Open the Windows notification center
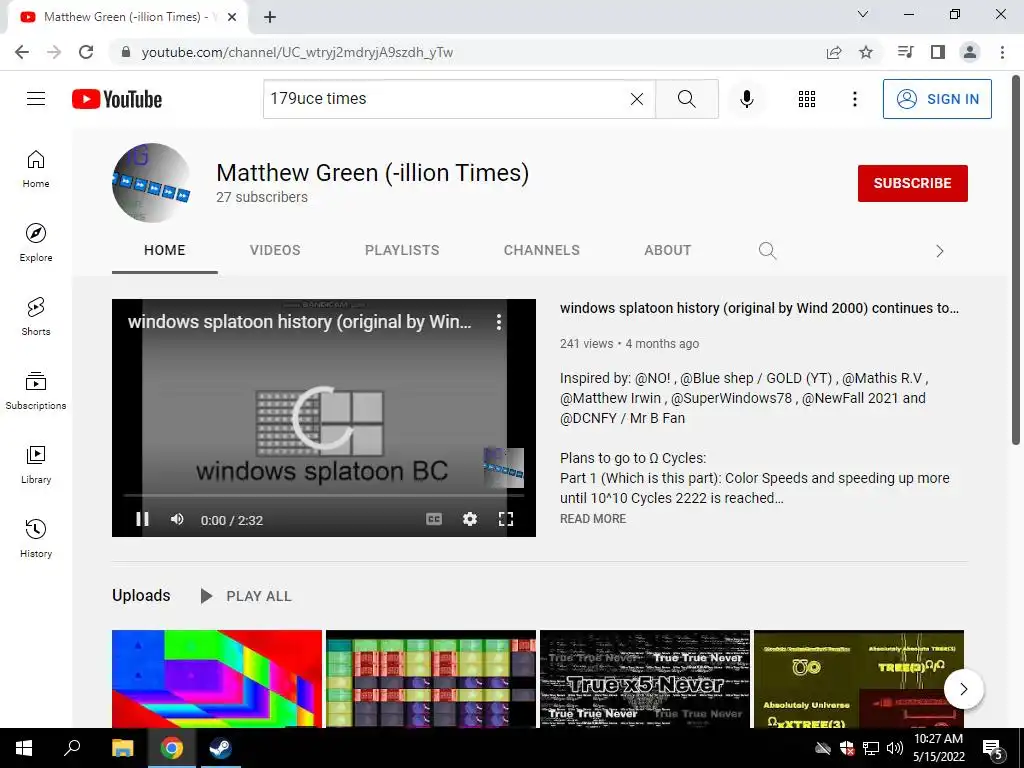This screenshot has width=1024, height=768. [x=993, y=750]
